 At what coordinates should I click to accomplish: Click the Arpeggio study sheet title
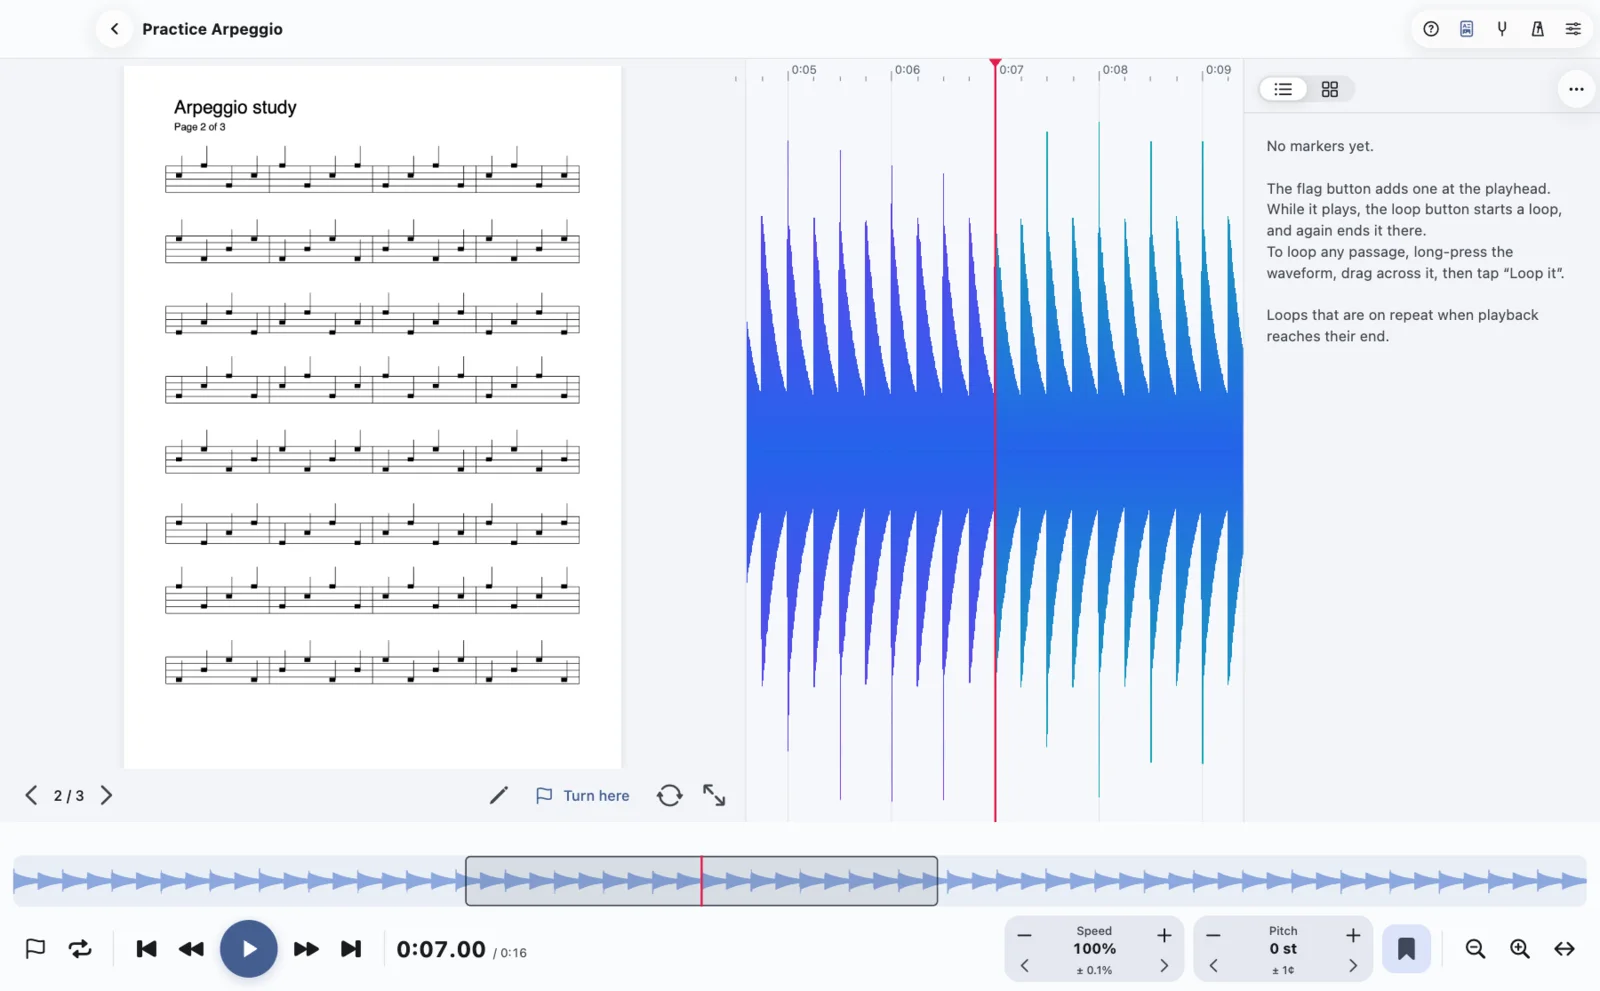click(235, 107)
